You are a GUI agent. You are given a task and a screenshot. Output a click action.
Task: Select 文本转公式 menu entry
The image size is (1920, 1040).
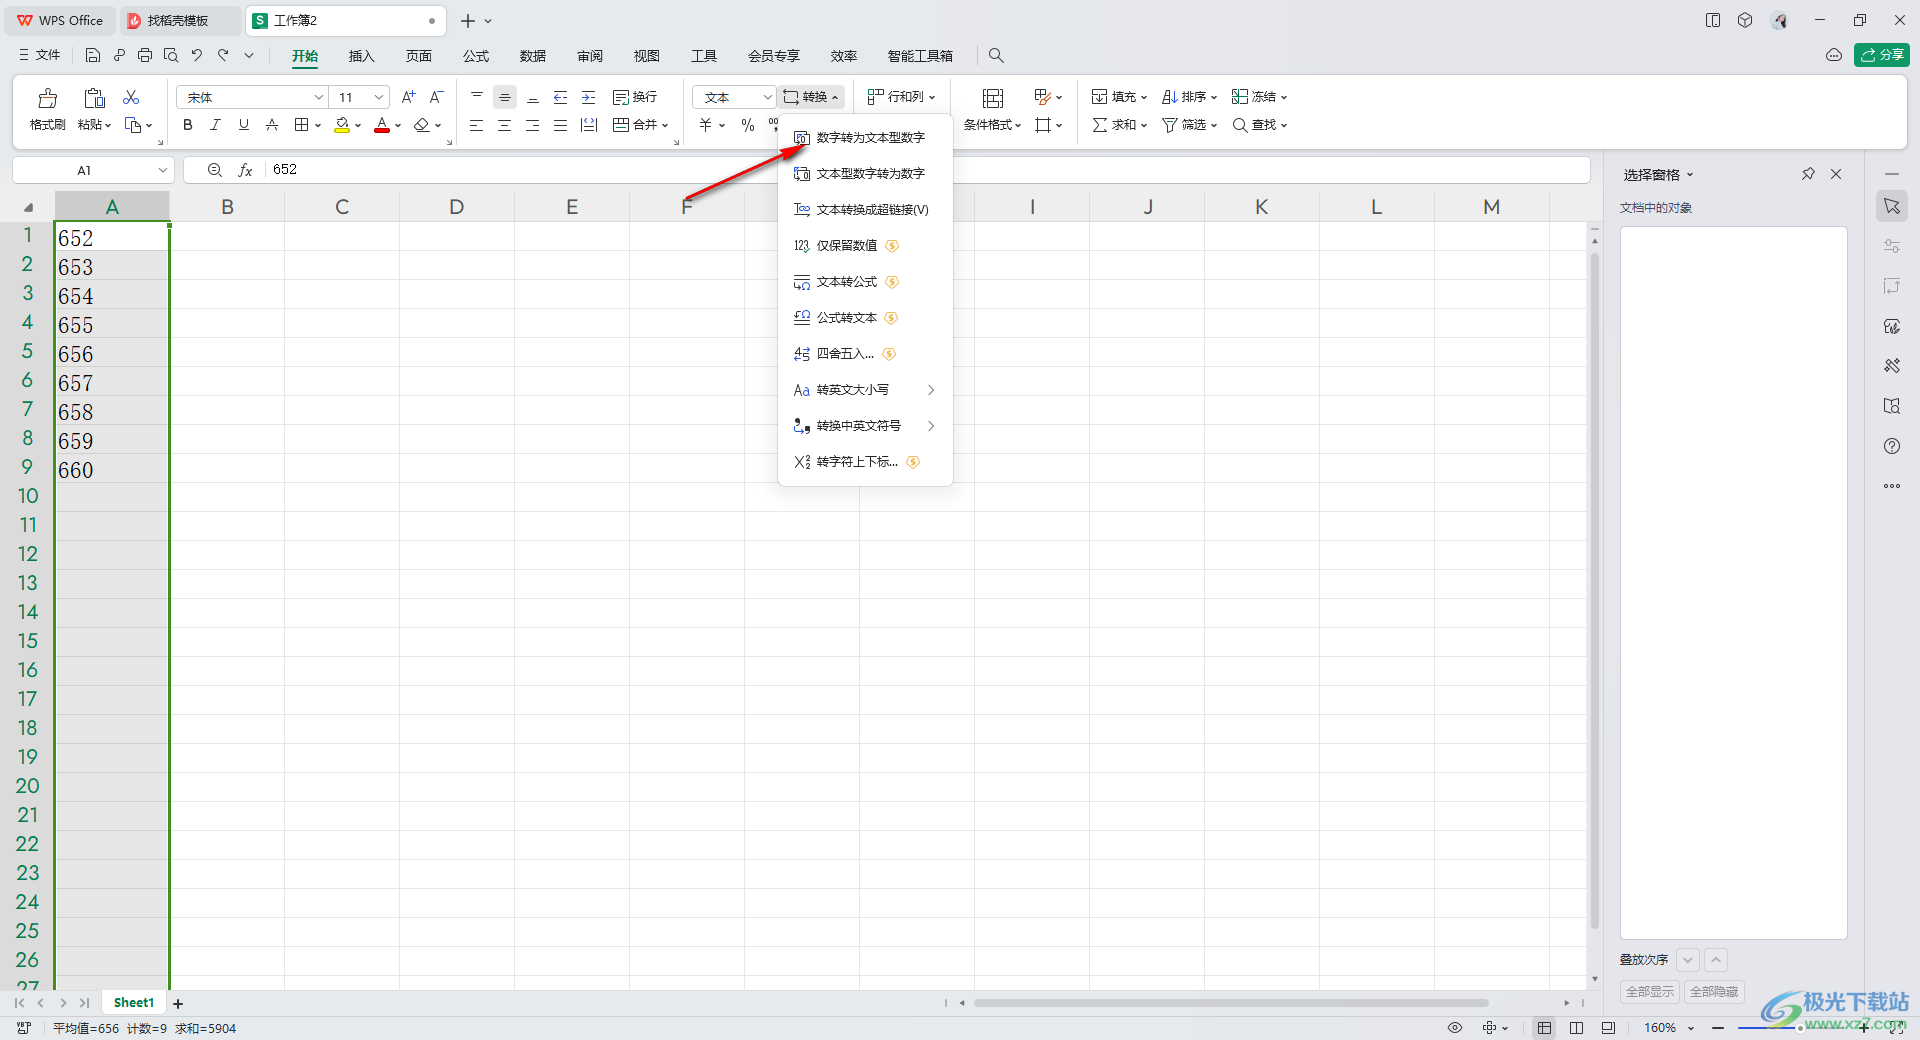tap(865, 282)
